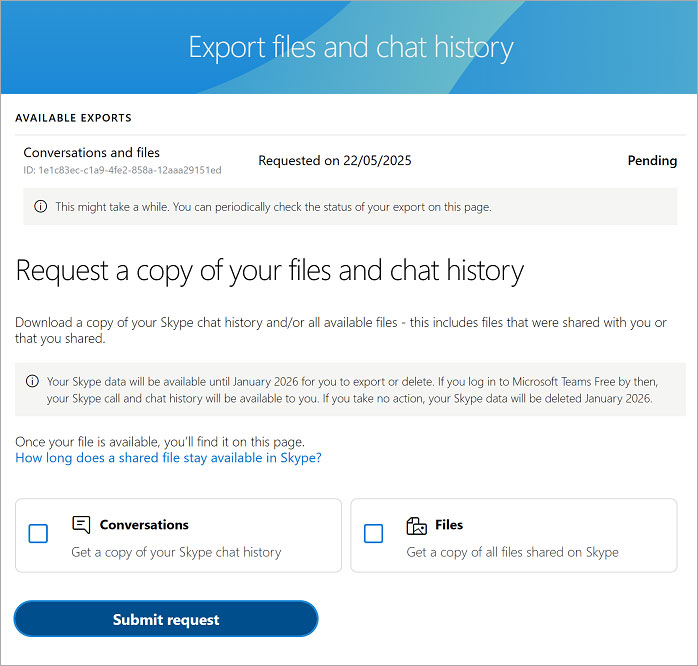Click the export ID text under Conversations and files
698x666 pixels.
click(x=122, y=170)
